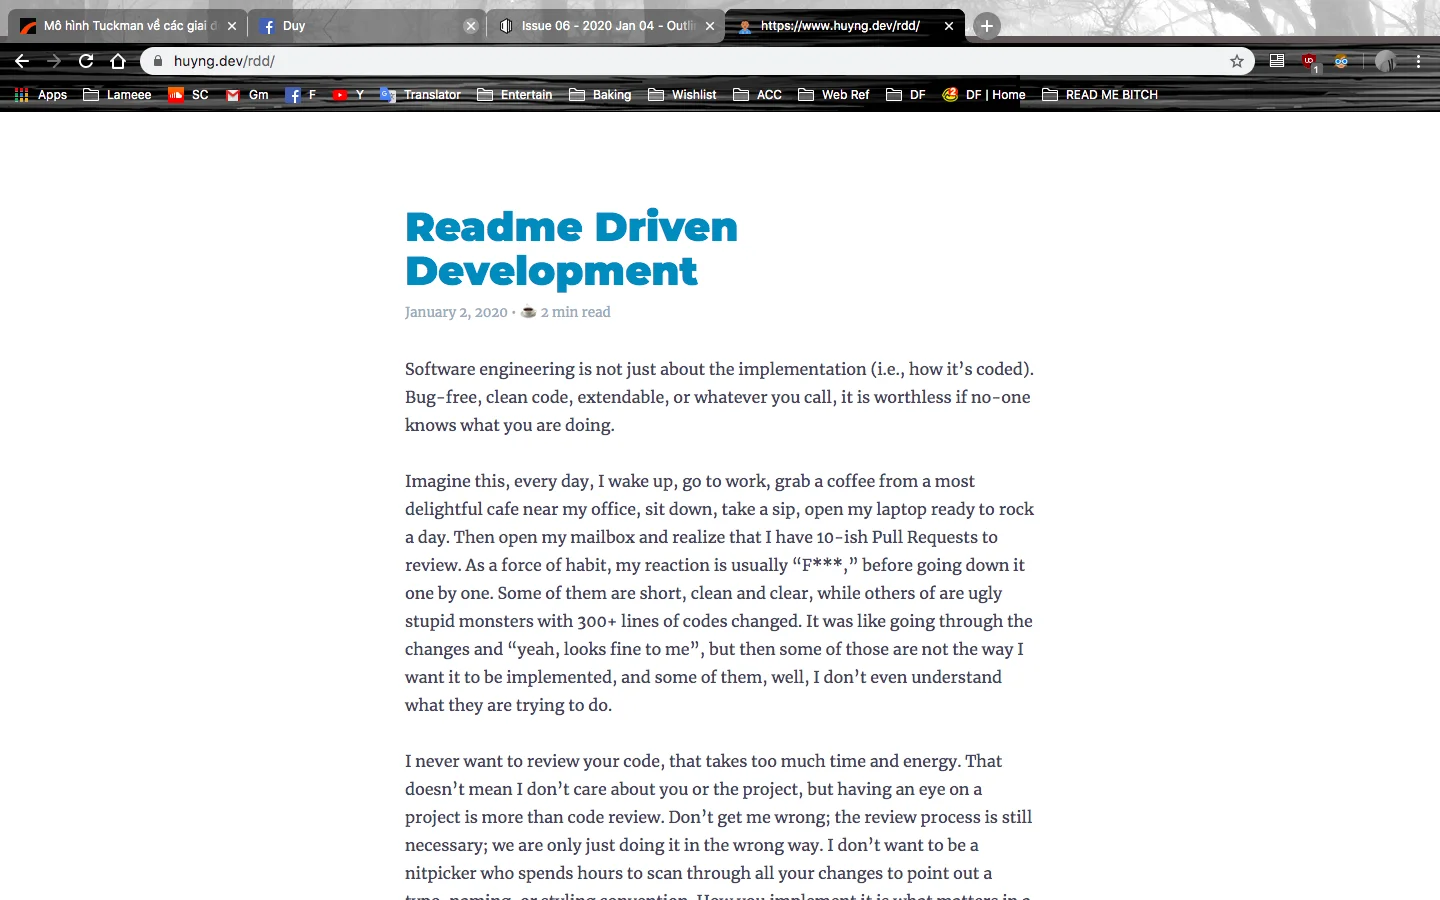This screenshot has height=900, width=1440.
Task: Open the Apps bookmark shortcut
Action: (41, 95)
